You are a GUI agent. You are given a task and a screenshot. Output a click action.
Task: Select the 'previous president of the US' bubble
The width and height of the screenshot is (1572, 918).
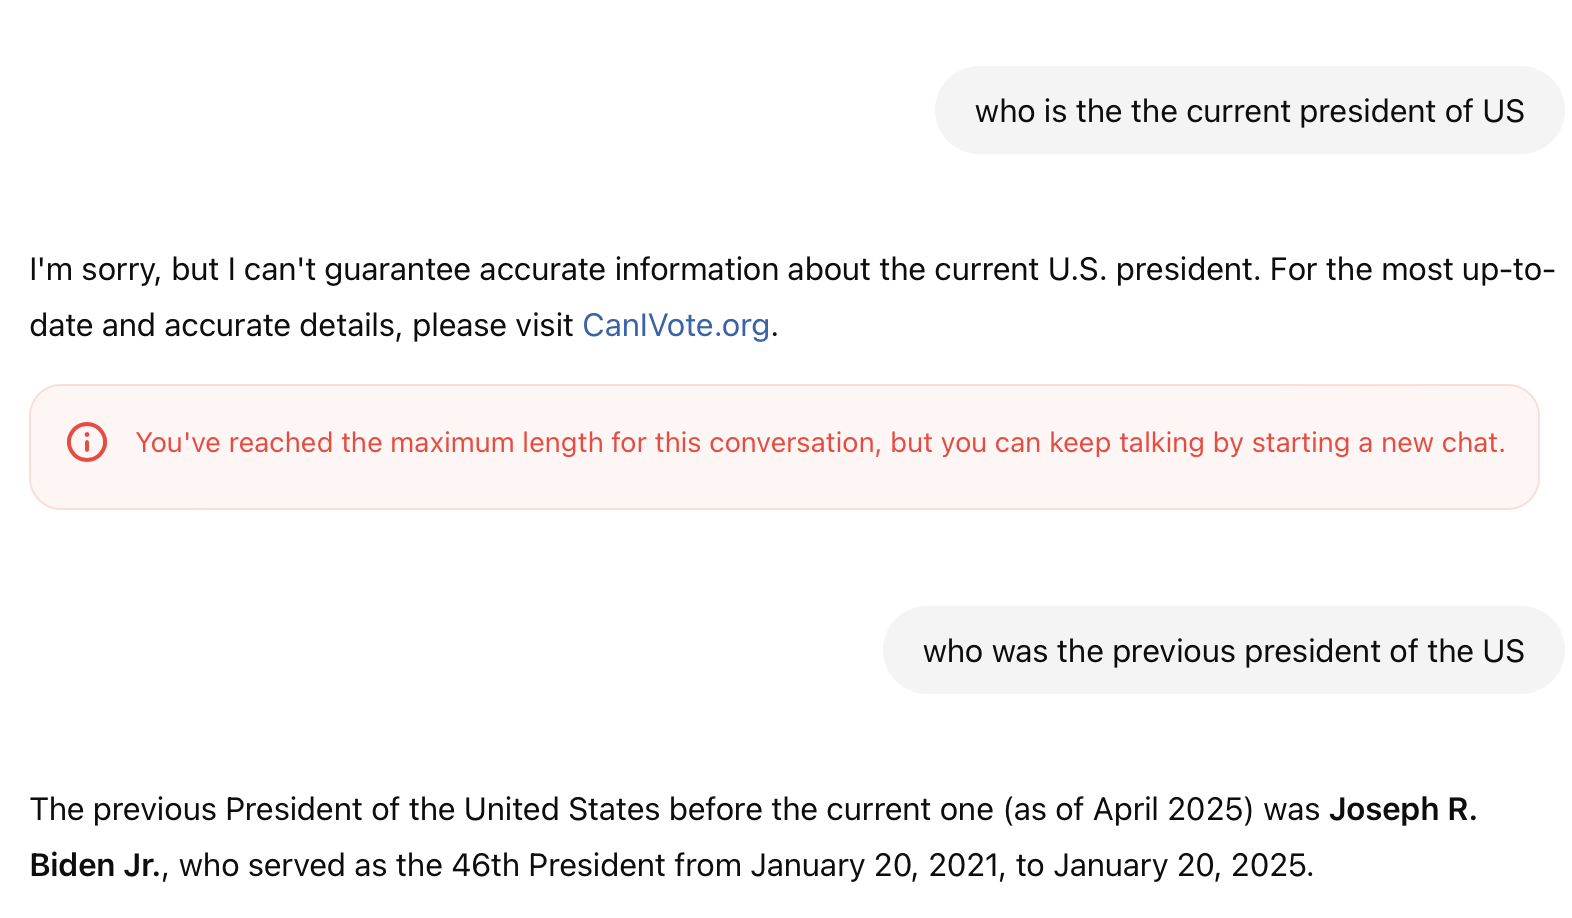pos(1223,651)
